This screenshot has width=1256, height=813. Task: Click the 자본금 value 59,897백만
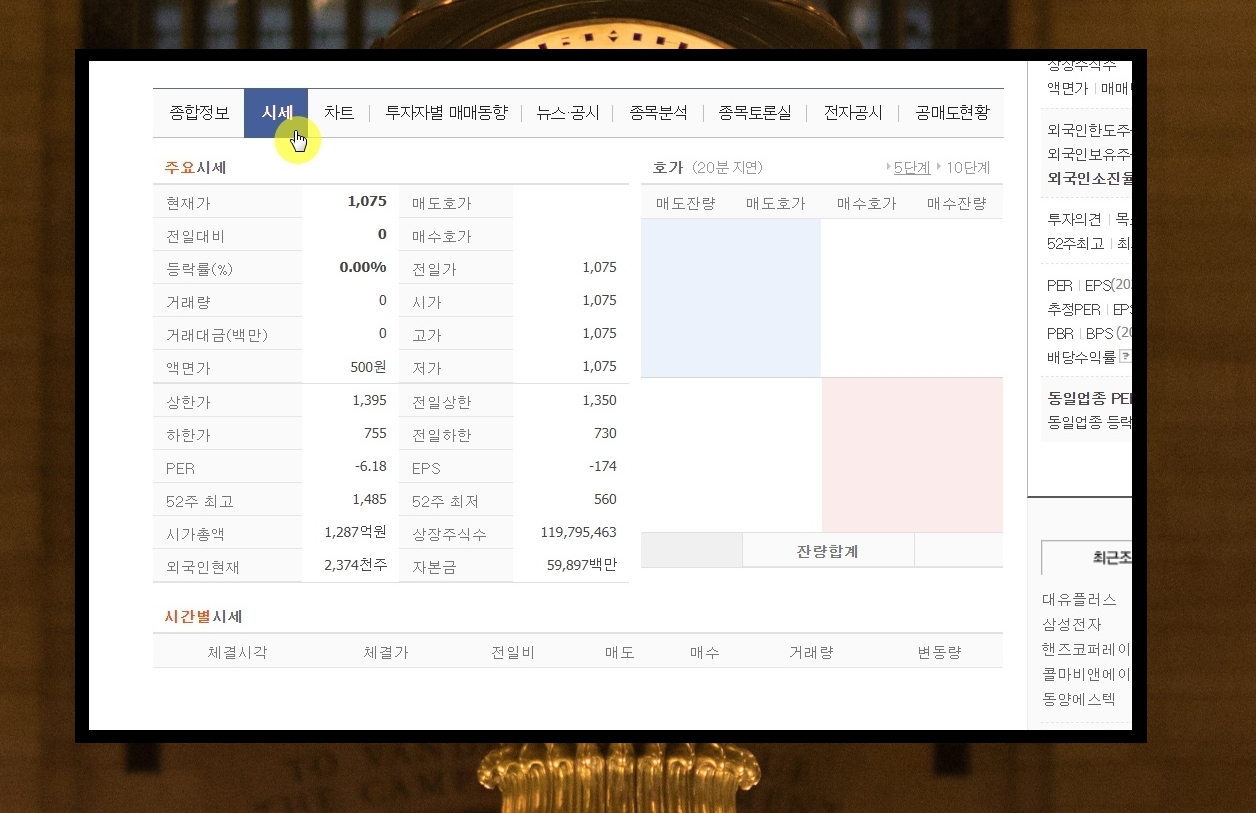click(x=582, y=565)
